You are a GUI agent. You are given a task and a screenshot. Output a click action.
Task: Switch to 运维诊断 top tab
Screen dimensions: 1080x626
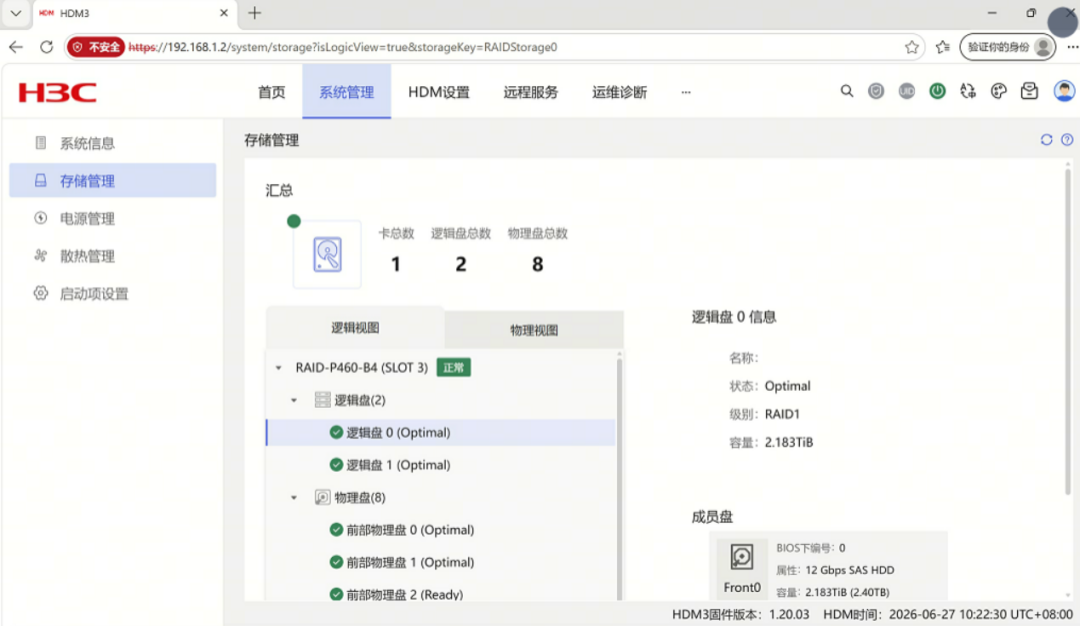tap(619, 92)
